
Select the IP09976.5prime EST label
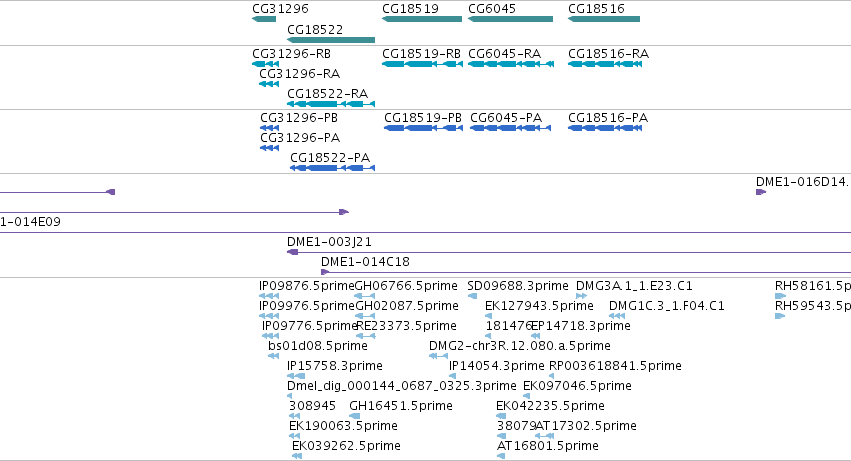tap(307, 306)
